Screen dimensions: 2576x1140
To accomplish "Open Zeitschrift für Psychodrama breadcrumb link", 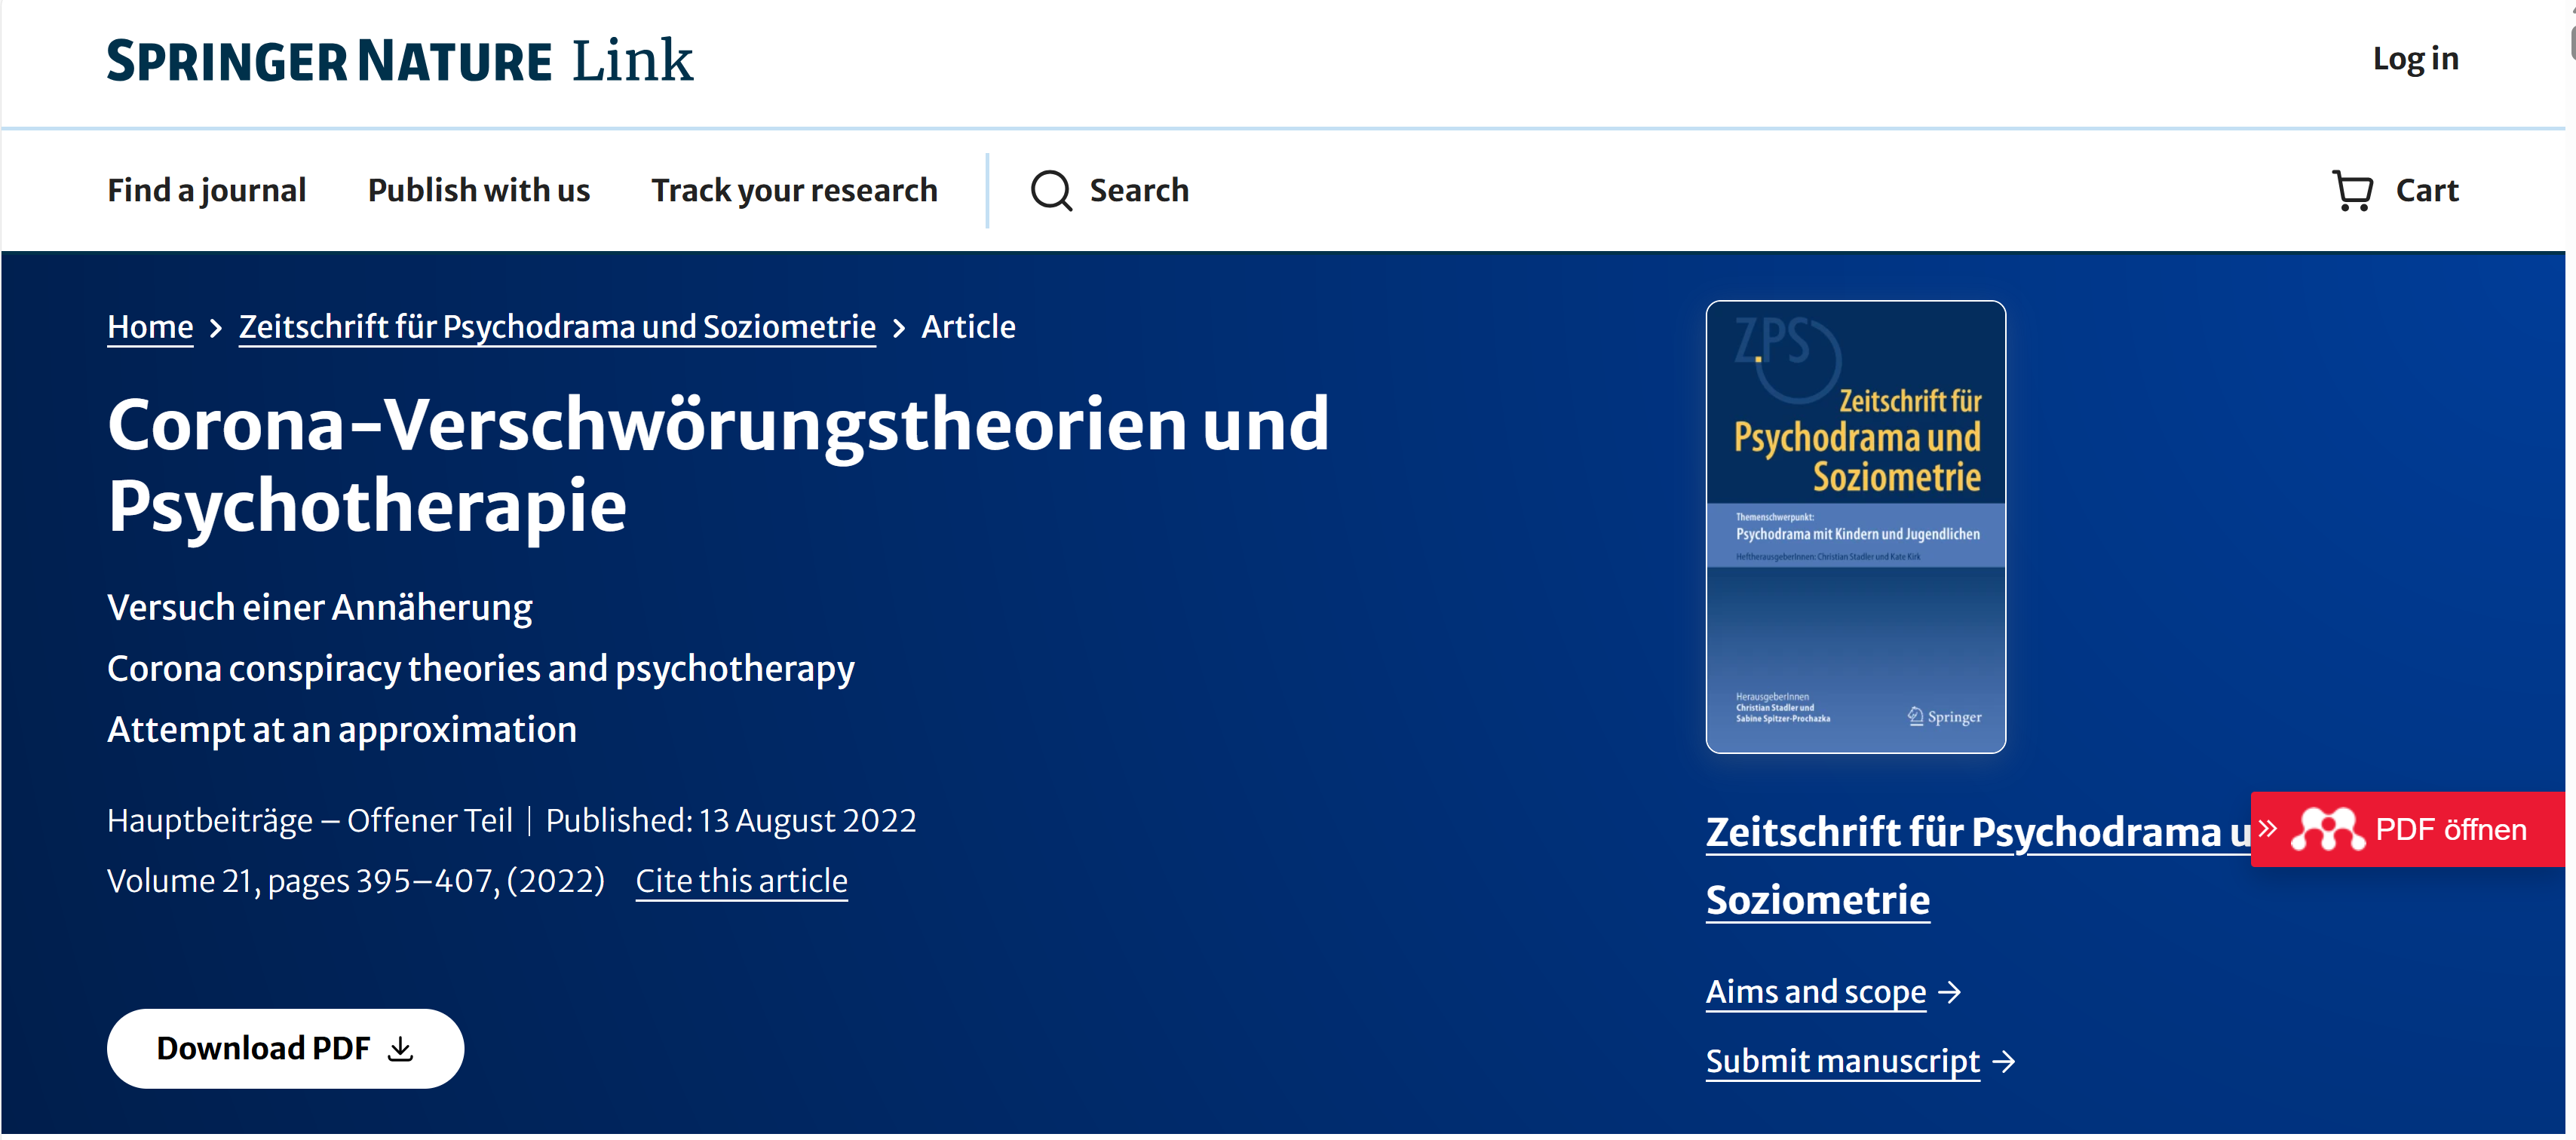I will (557, 327).
